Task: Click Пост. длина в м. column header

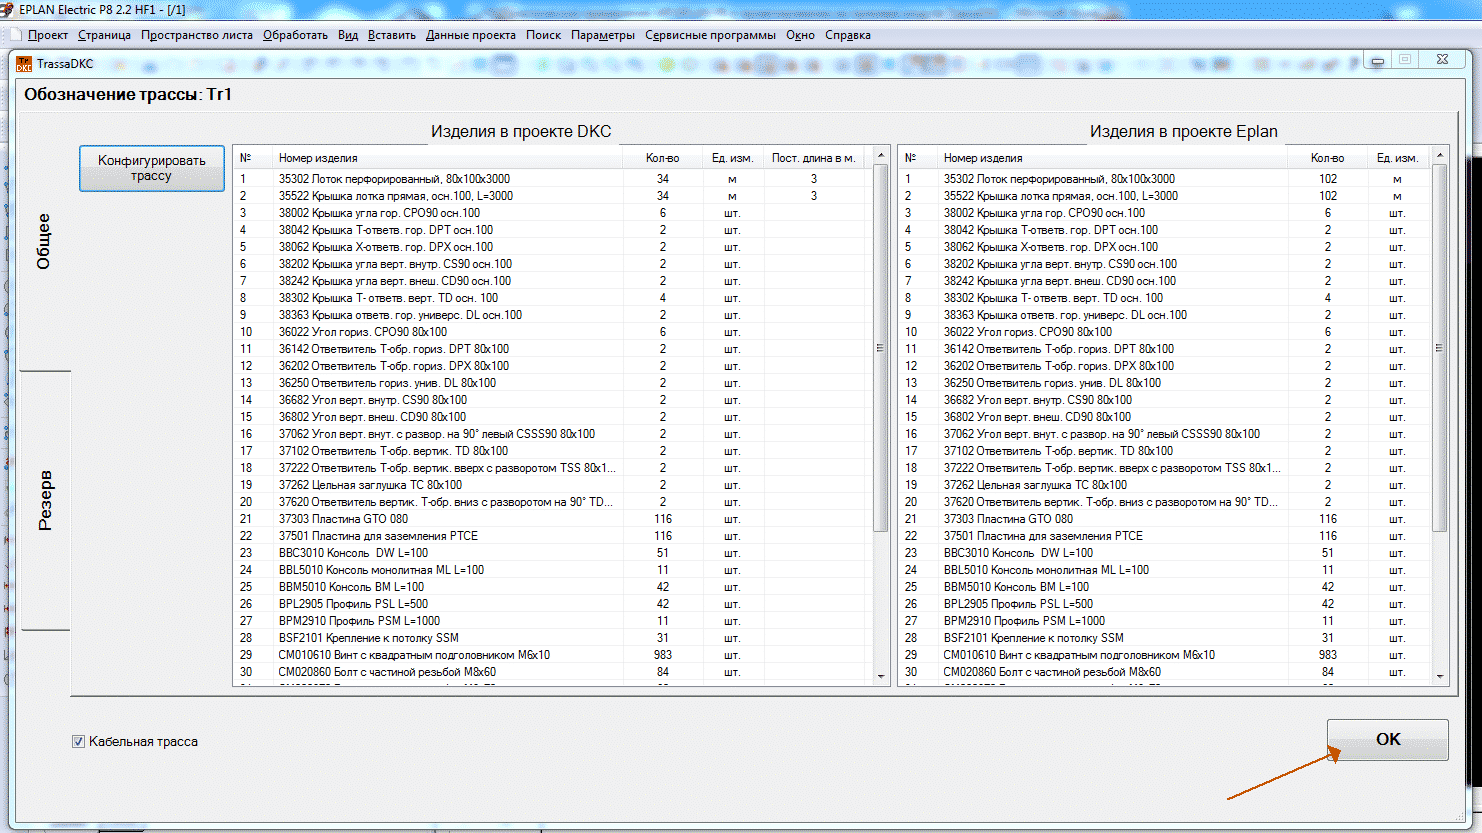Action: click(x=813, y=158)
